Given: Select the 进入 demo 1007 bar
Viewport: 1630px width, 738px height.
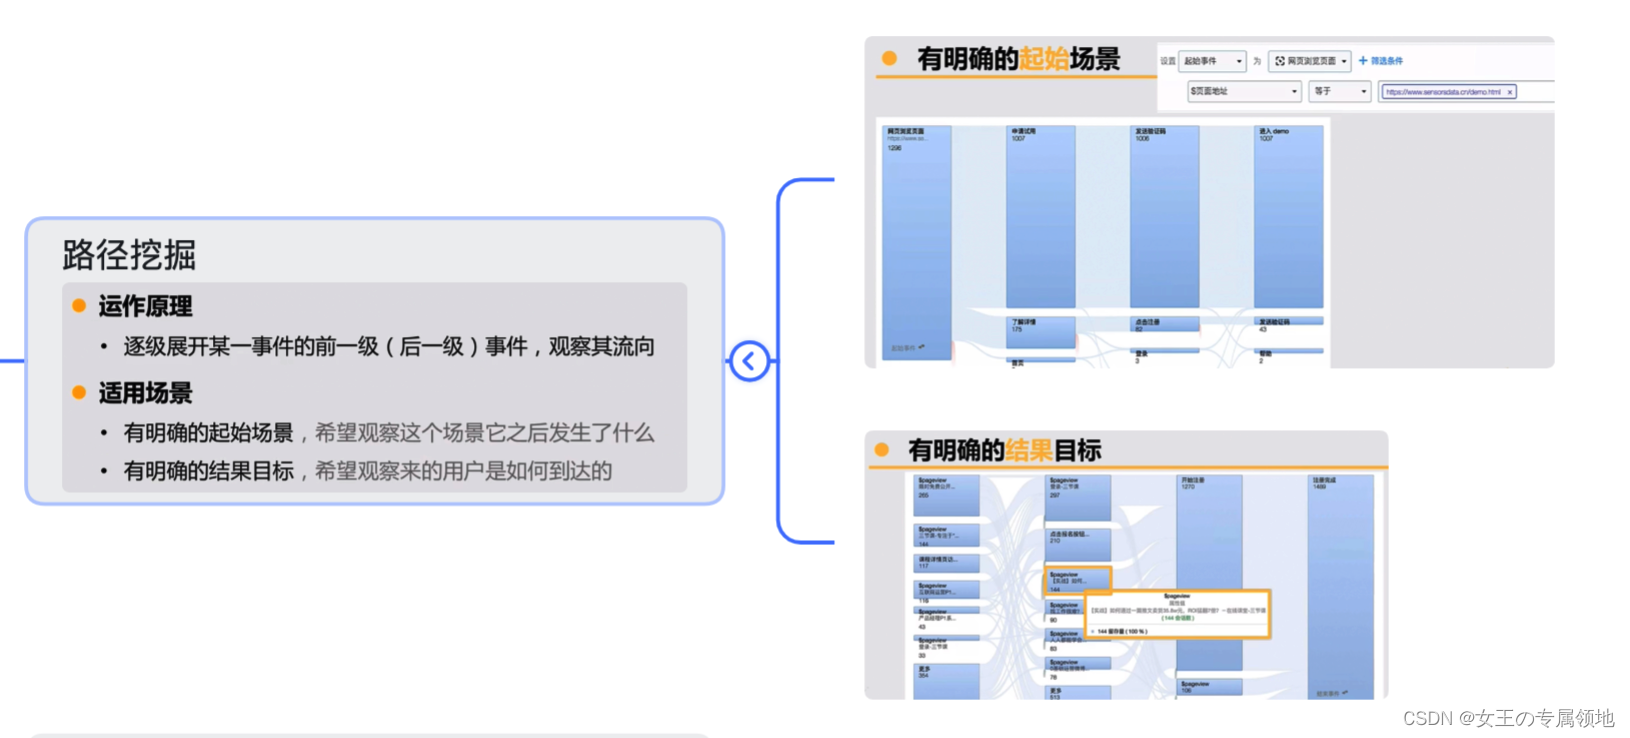Looking at the screenshot, I should [x=1289, y=217].
